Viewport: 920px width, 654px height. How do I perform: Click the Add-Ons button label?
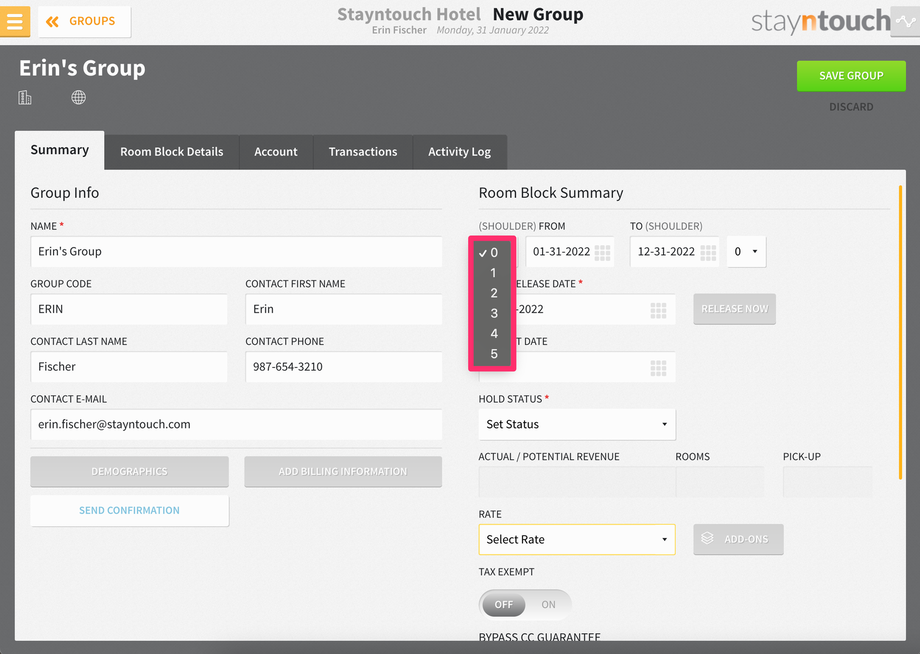pos(746,540)
